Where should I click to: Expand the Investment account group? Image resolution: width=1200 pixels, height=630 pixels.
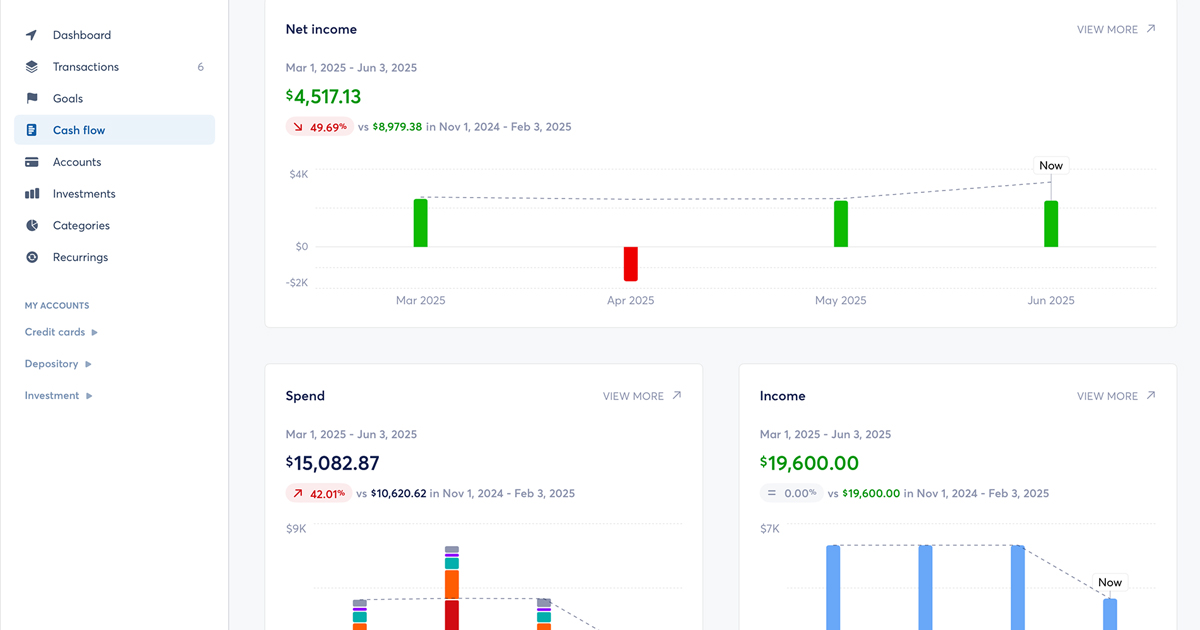pyautogui.click(x=59, y=396)
